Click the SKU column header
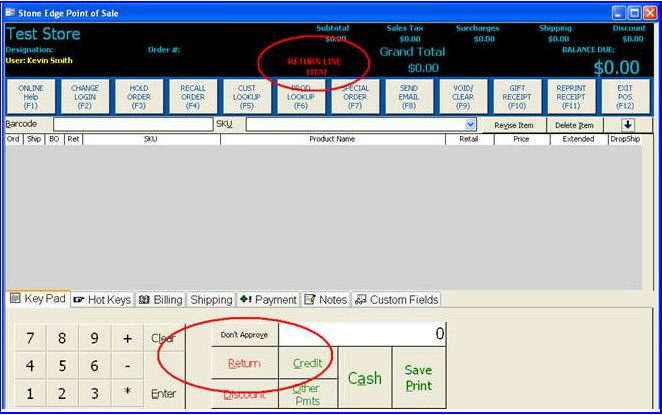This screenshot has width=662, height=415. [x=151, y=139]
